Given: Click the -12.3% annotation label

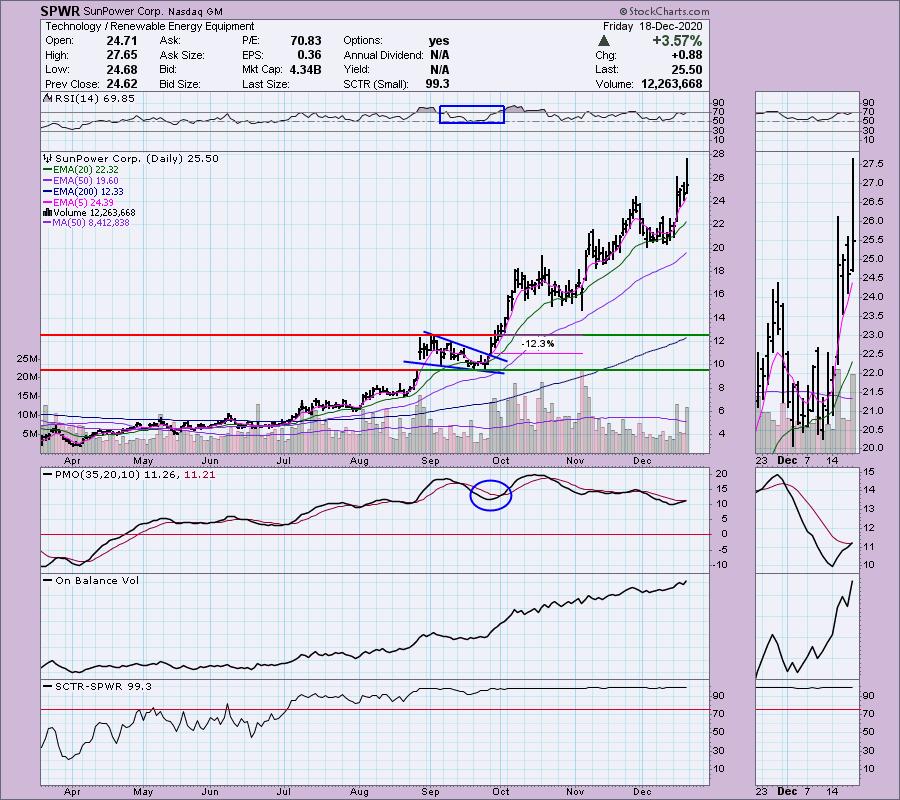Looking at the screenshot, I should point(537,343).
